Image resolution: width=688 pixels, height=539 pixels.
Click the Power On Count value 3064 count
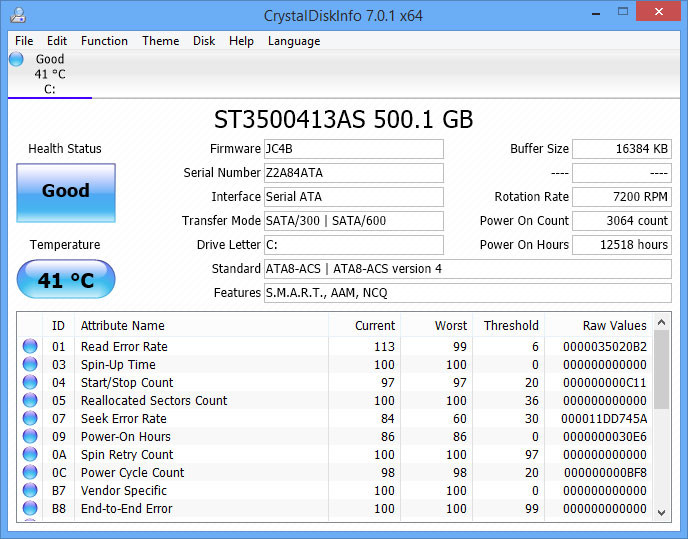pos(622,220)
